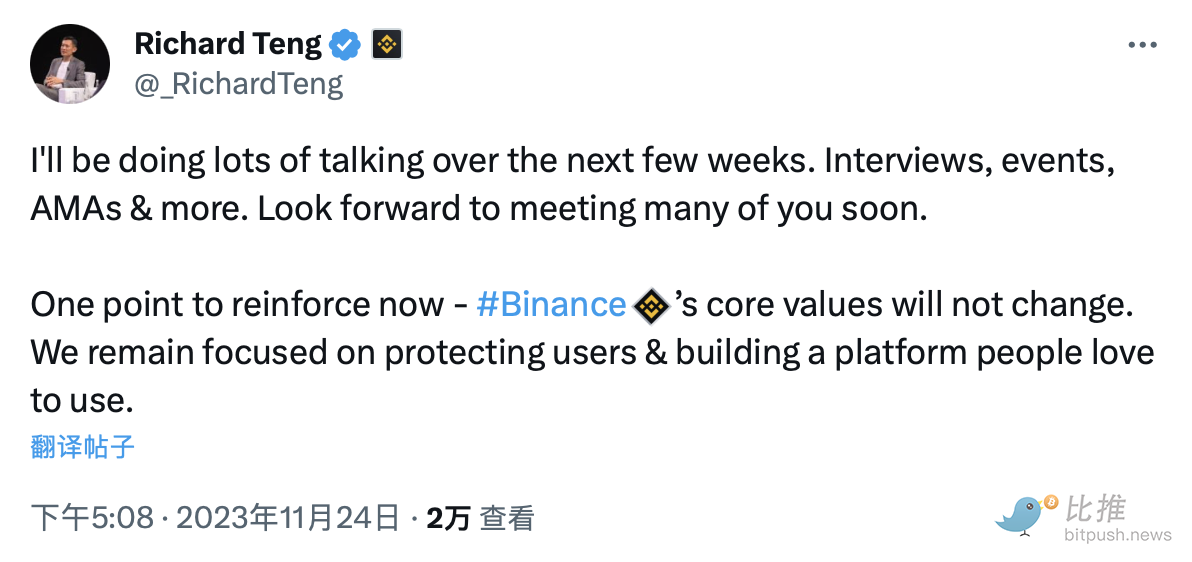Click the Binance logo emoji after the hashtag

pyautogui.click(x=652, y=305)
